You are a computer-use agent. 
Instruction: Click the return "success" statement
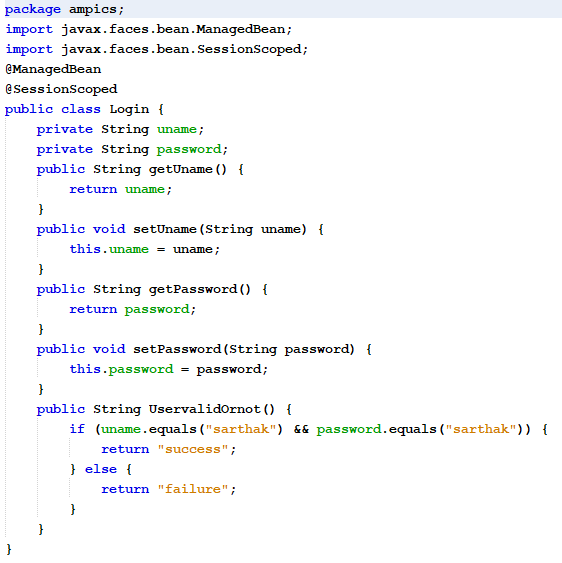click(168, 449)
